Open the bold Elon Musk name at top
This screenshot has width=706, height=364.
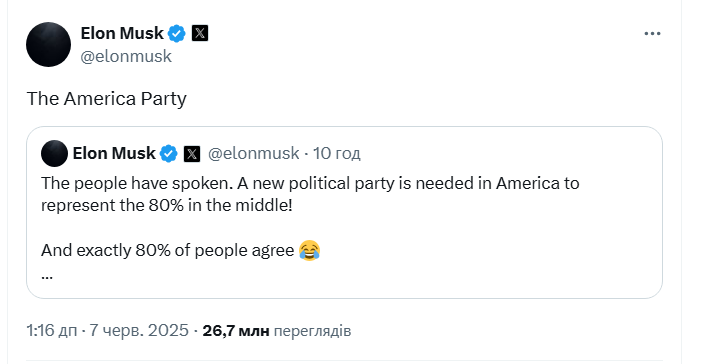pyautogui.click(x=122, y=33)
